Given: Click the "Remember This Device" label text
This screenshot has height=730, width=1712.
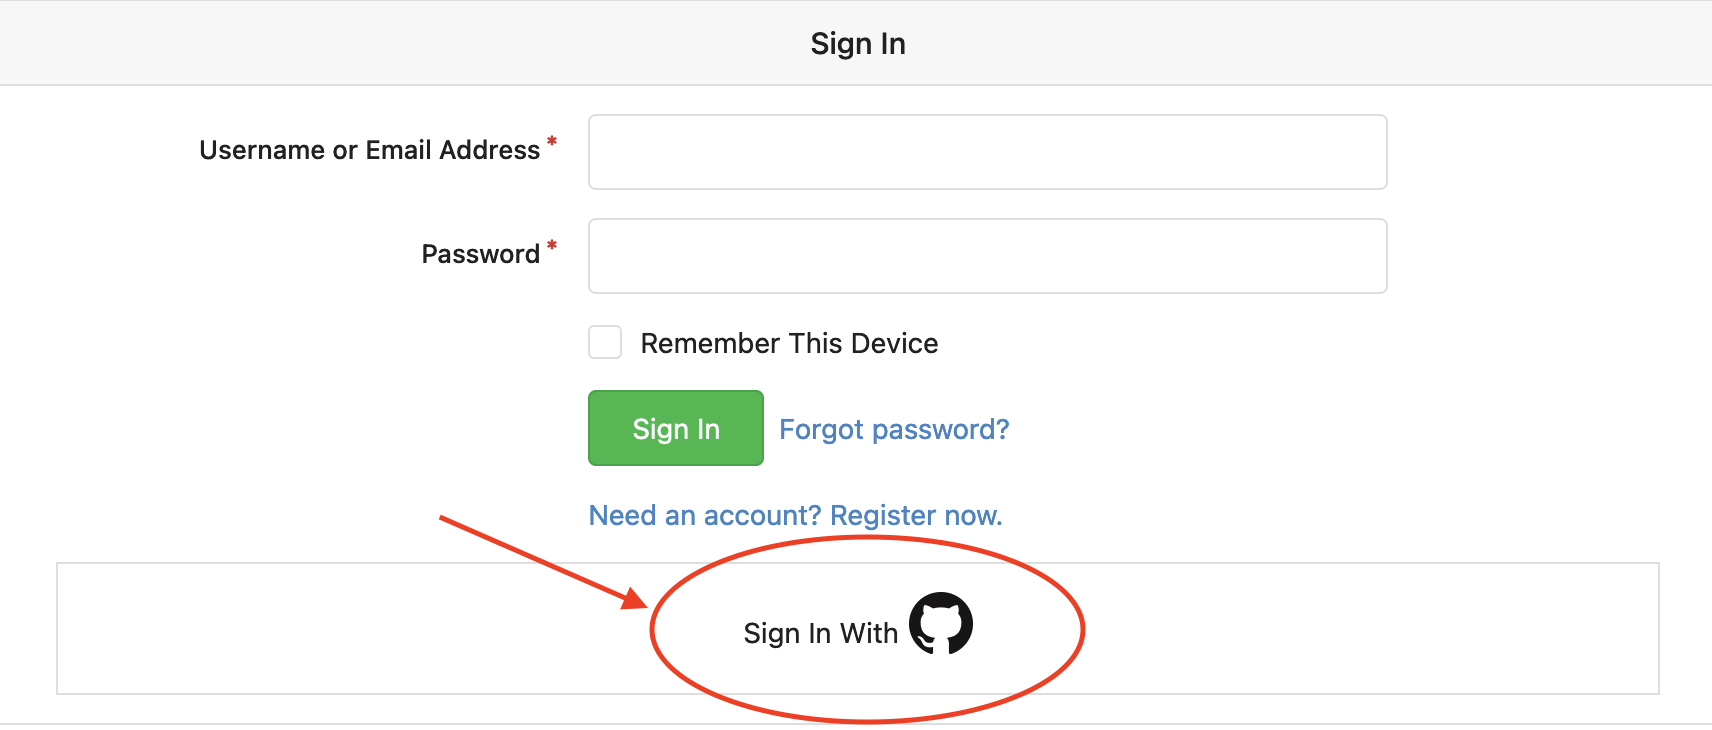Looking at the screenshot, I should 789,343.
